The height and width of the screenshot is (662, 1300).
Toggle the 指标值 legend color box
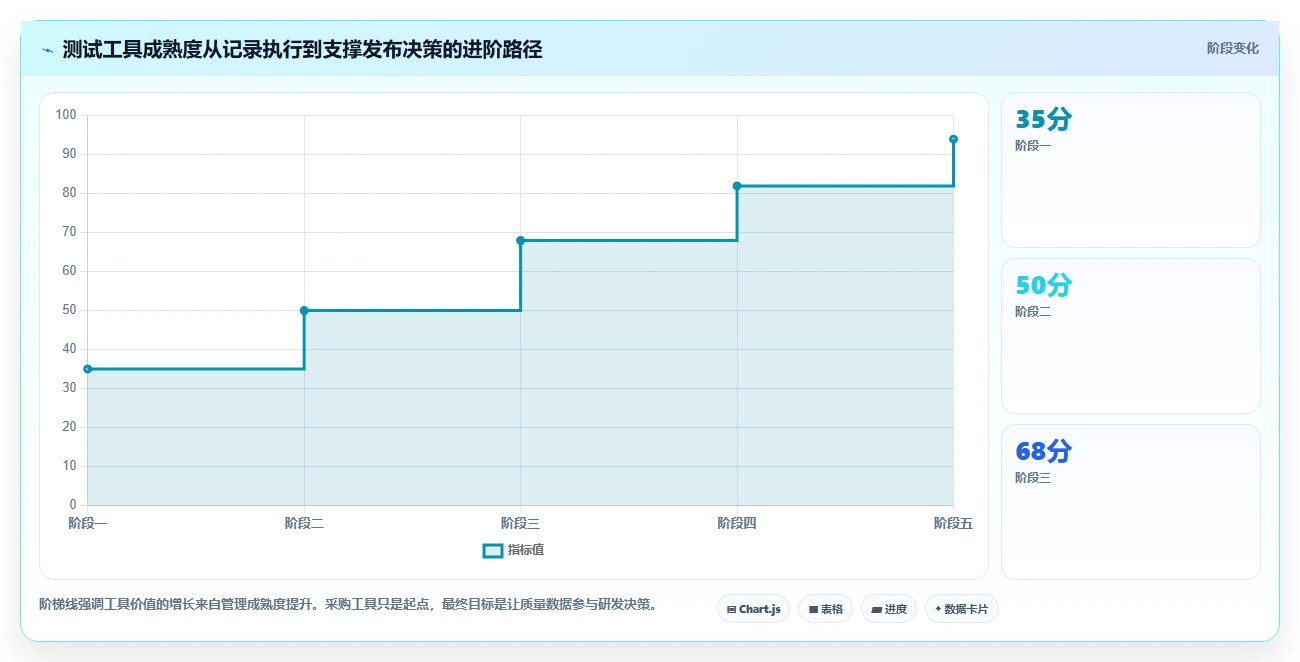492,550
